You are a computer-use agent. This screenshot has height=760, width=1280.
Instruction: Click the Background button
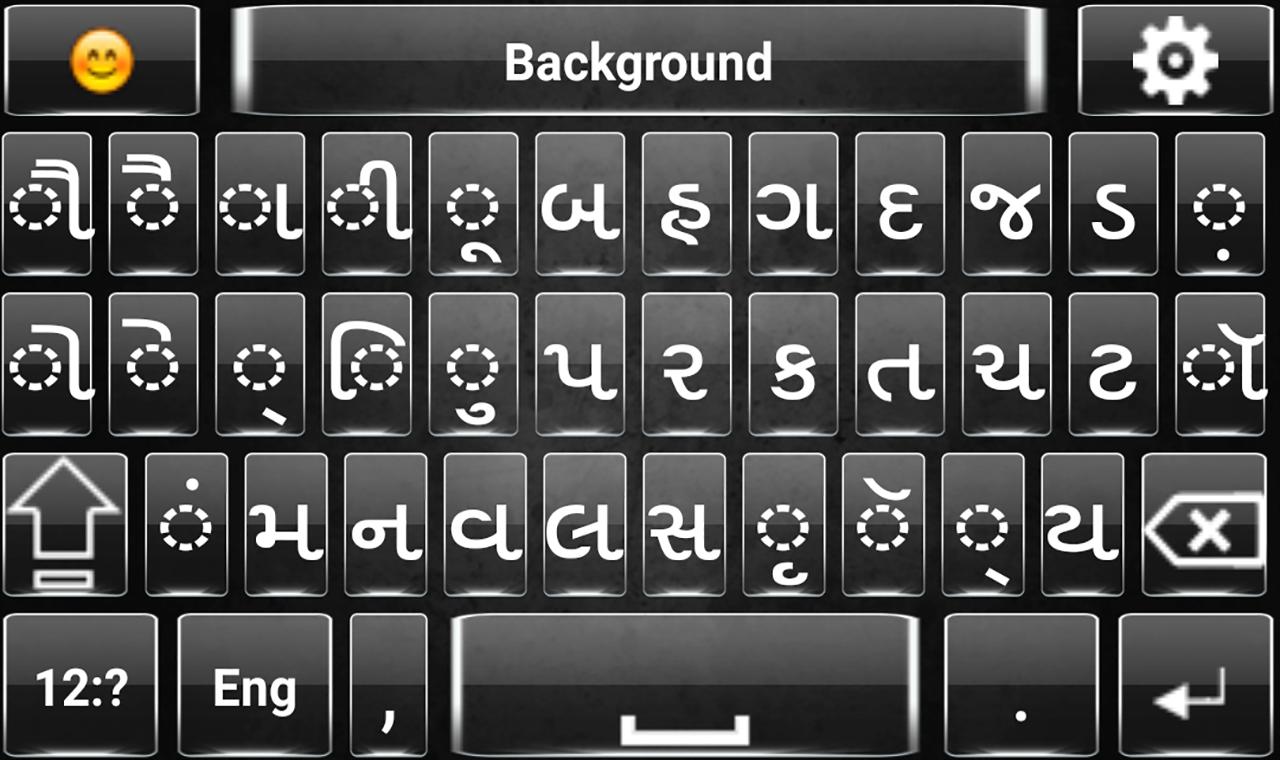[x=639, y=60]
